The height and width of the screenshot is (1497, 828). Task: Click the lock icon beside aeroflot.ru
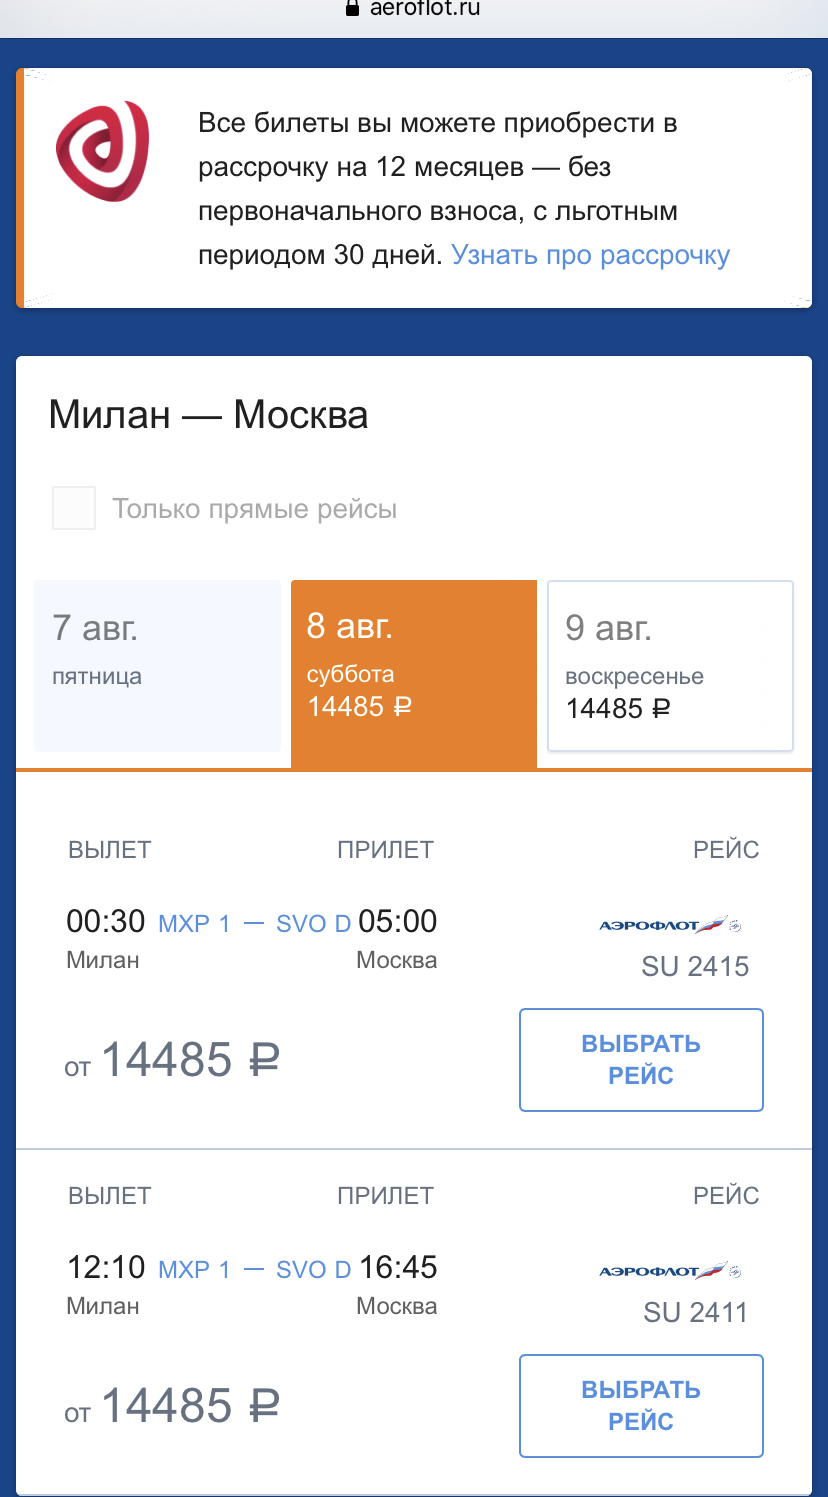click(x=351, y=8)
